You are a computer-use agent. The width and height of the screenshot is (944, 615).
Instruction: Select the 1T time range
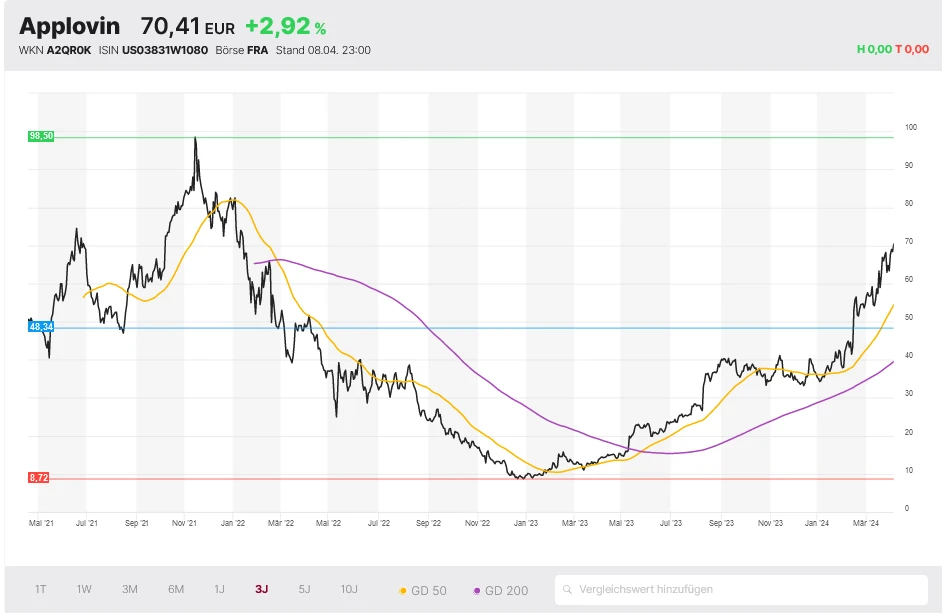click(41, 589)
